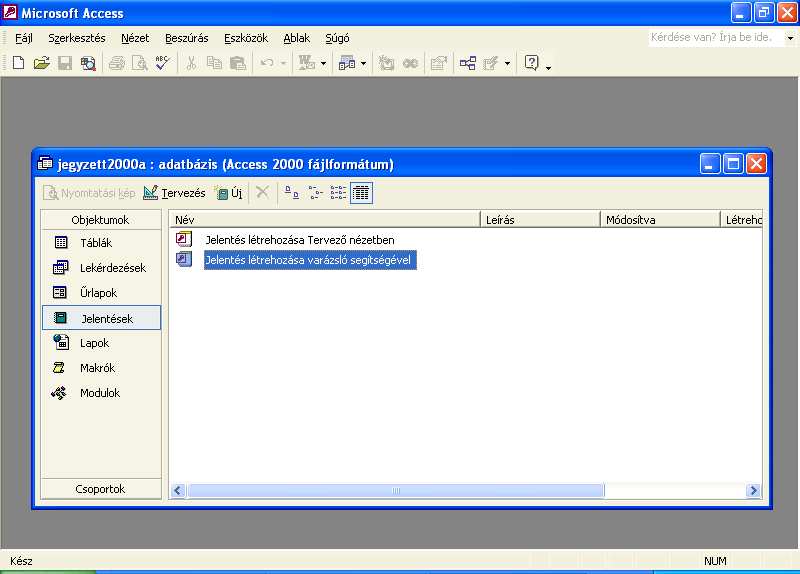Click the Kérdése van? help input box
The image size is (800, 574).
[x=716, y=38]
